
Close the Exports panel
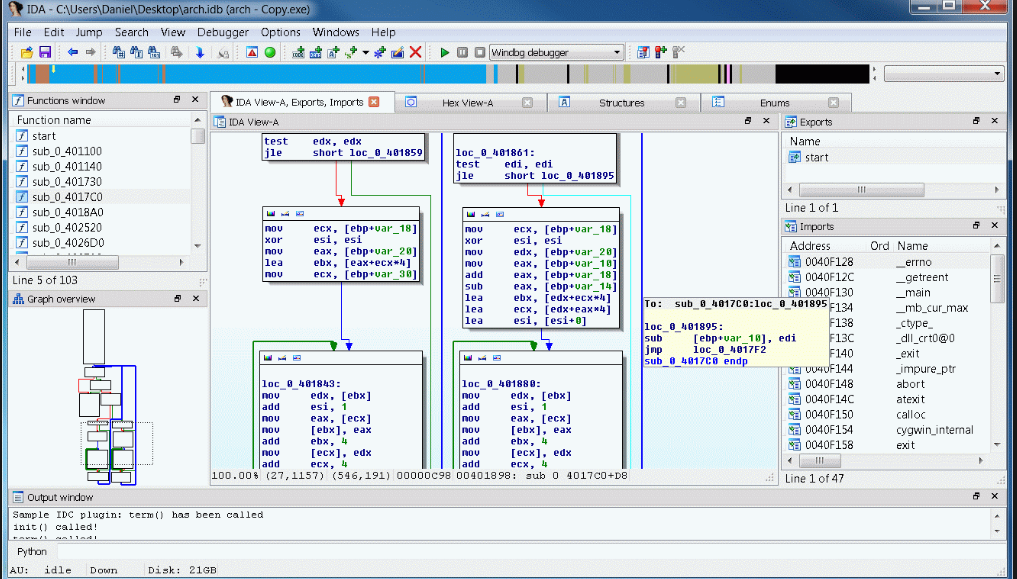(x=995, y=121)
